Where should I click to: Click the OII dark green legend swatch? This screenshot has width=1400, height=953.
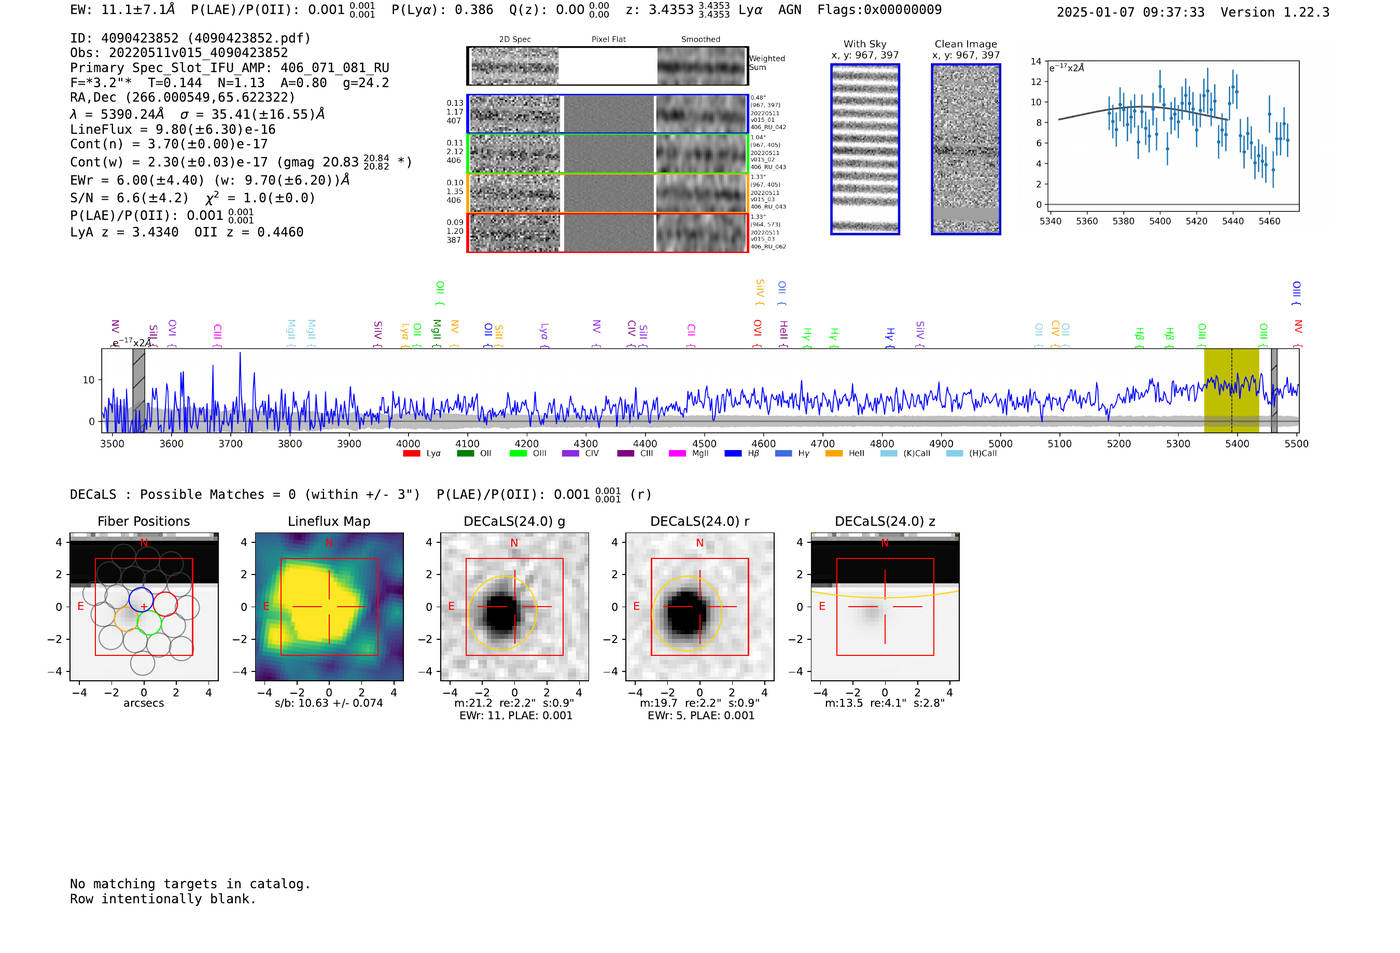(x=465, y=454)
